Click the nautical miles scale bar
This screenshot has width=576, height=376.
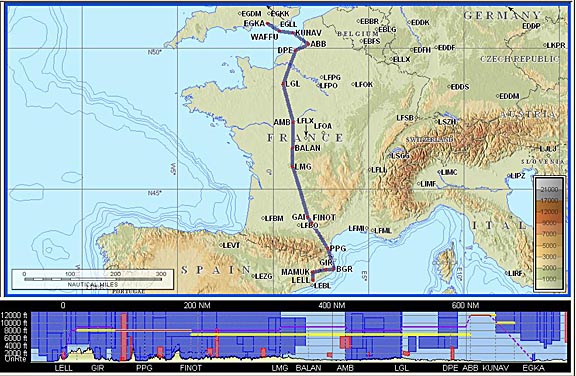(x=93, y=279)
